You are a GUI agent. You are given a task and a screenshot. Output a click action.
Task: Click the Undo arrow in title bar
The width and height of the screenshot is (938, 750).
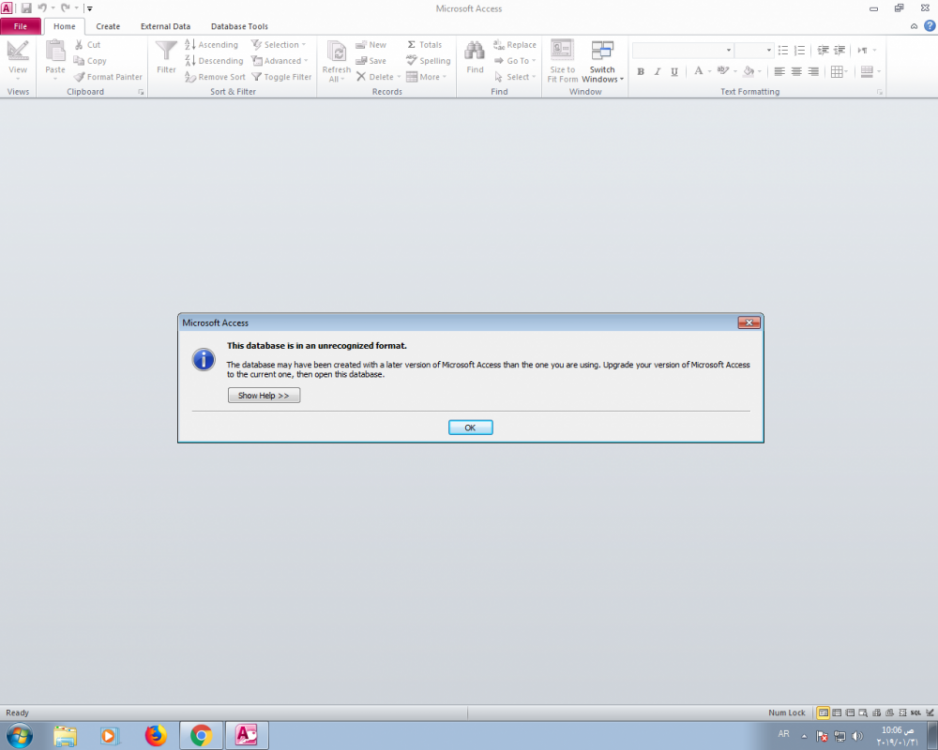42,8
